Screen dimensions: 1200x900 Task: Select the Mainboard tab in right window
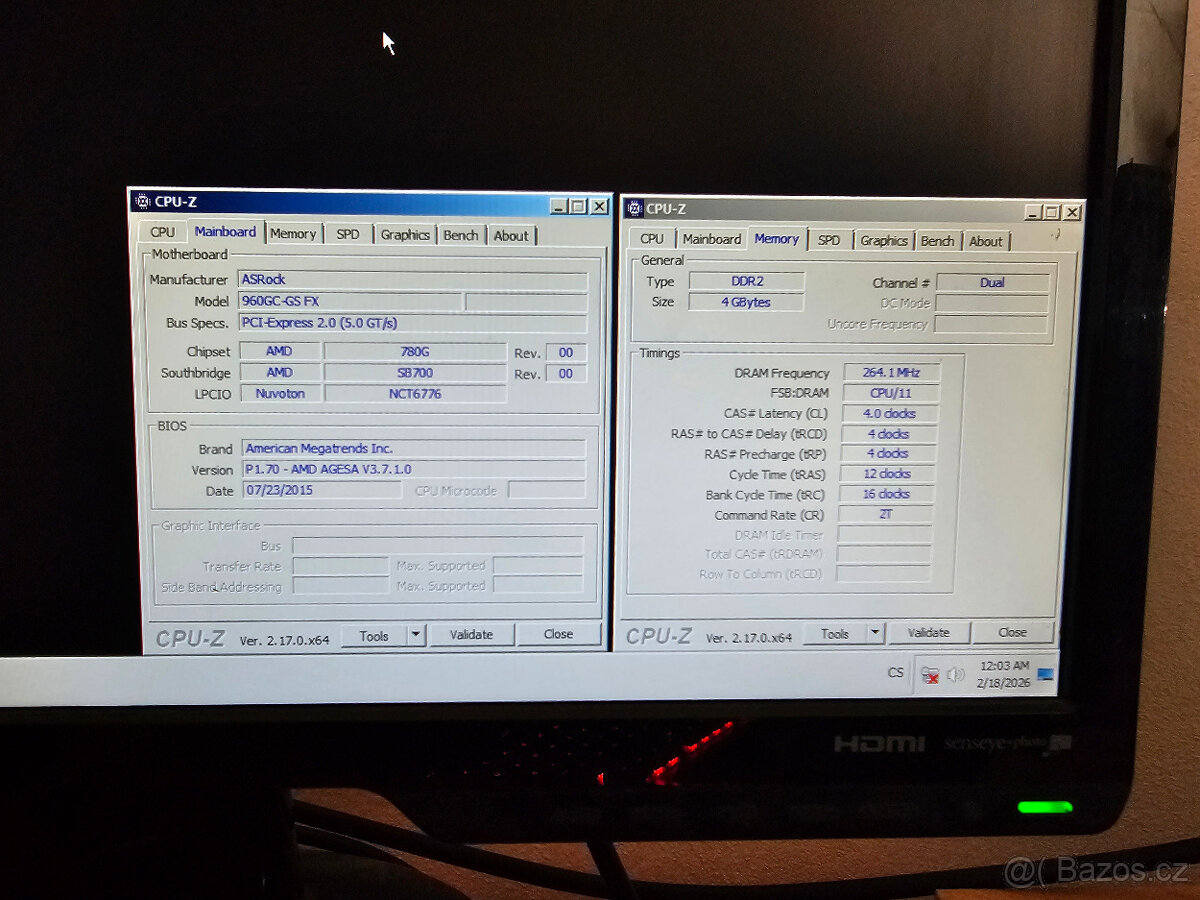tap(713, 239)
